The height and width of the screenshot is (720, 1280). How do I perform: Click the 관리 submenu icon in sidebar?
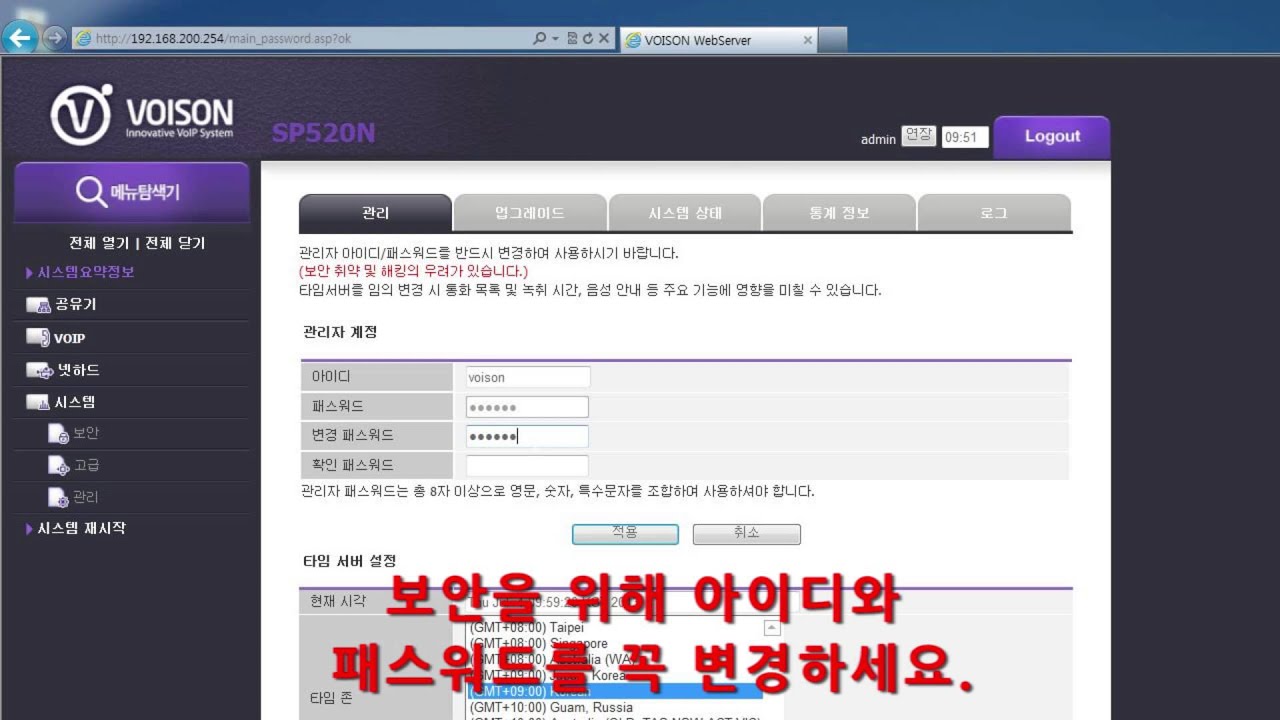pos(58,498)
